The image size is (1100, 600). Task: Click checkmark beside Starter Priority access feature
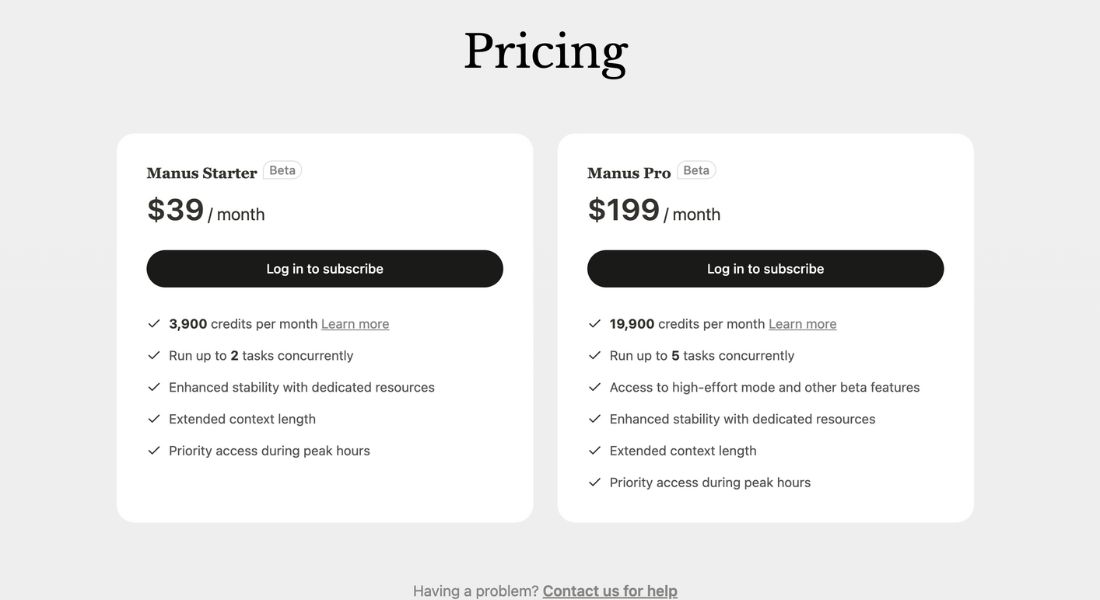154,450
